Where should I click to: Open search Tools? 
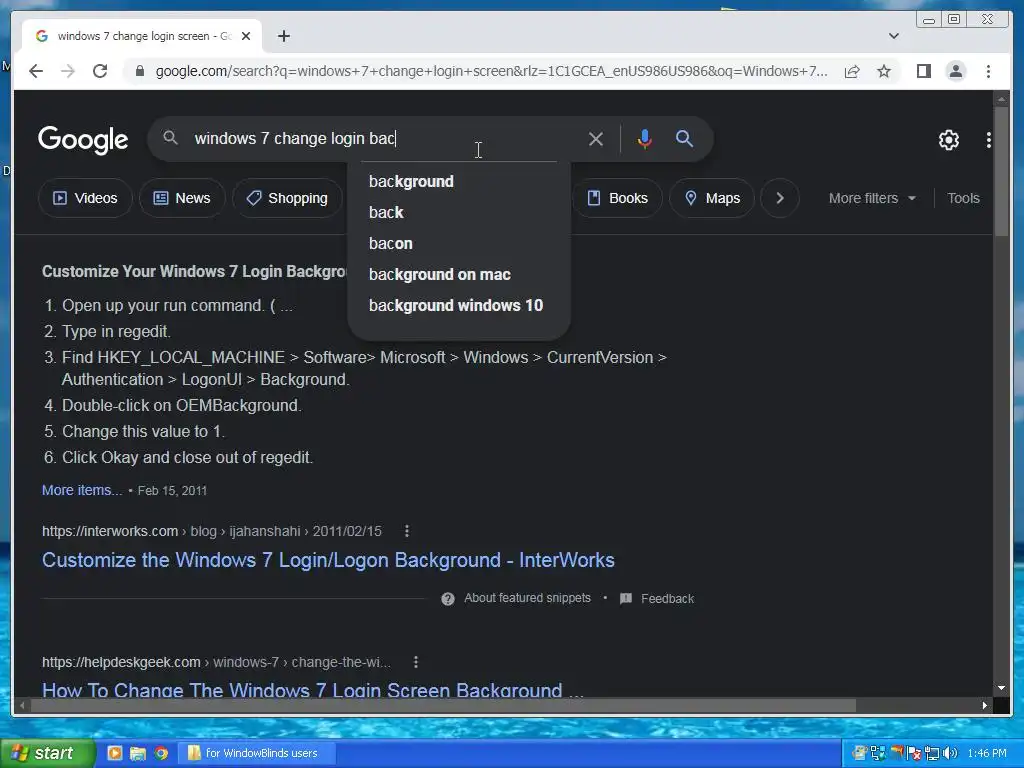click(x=963, y=198)
